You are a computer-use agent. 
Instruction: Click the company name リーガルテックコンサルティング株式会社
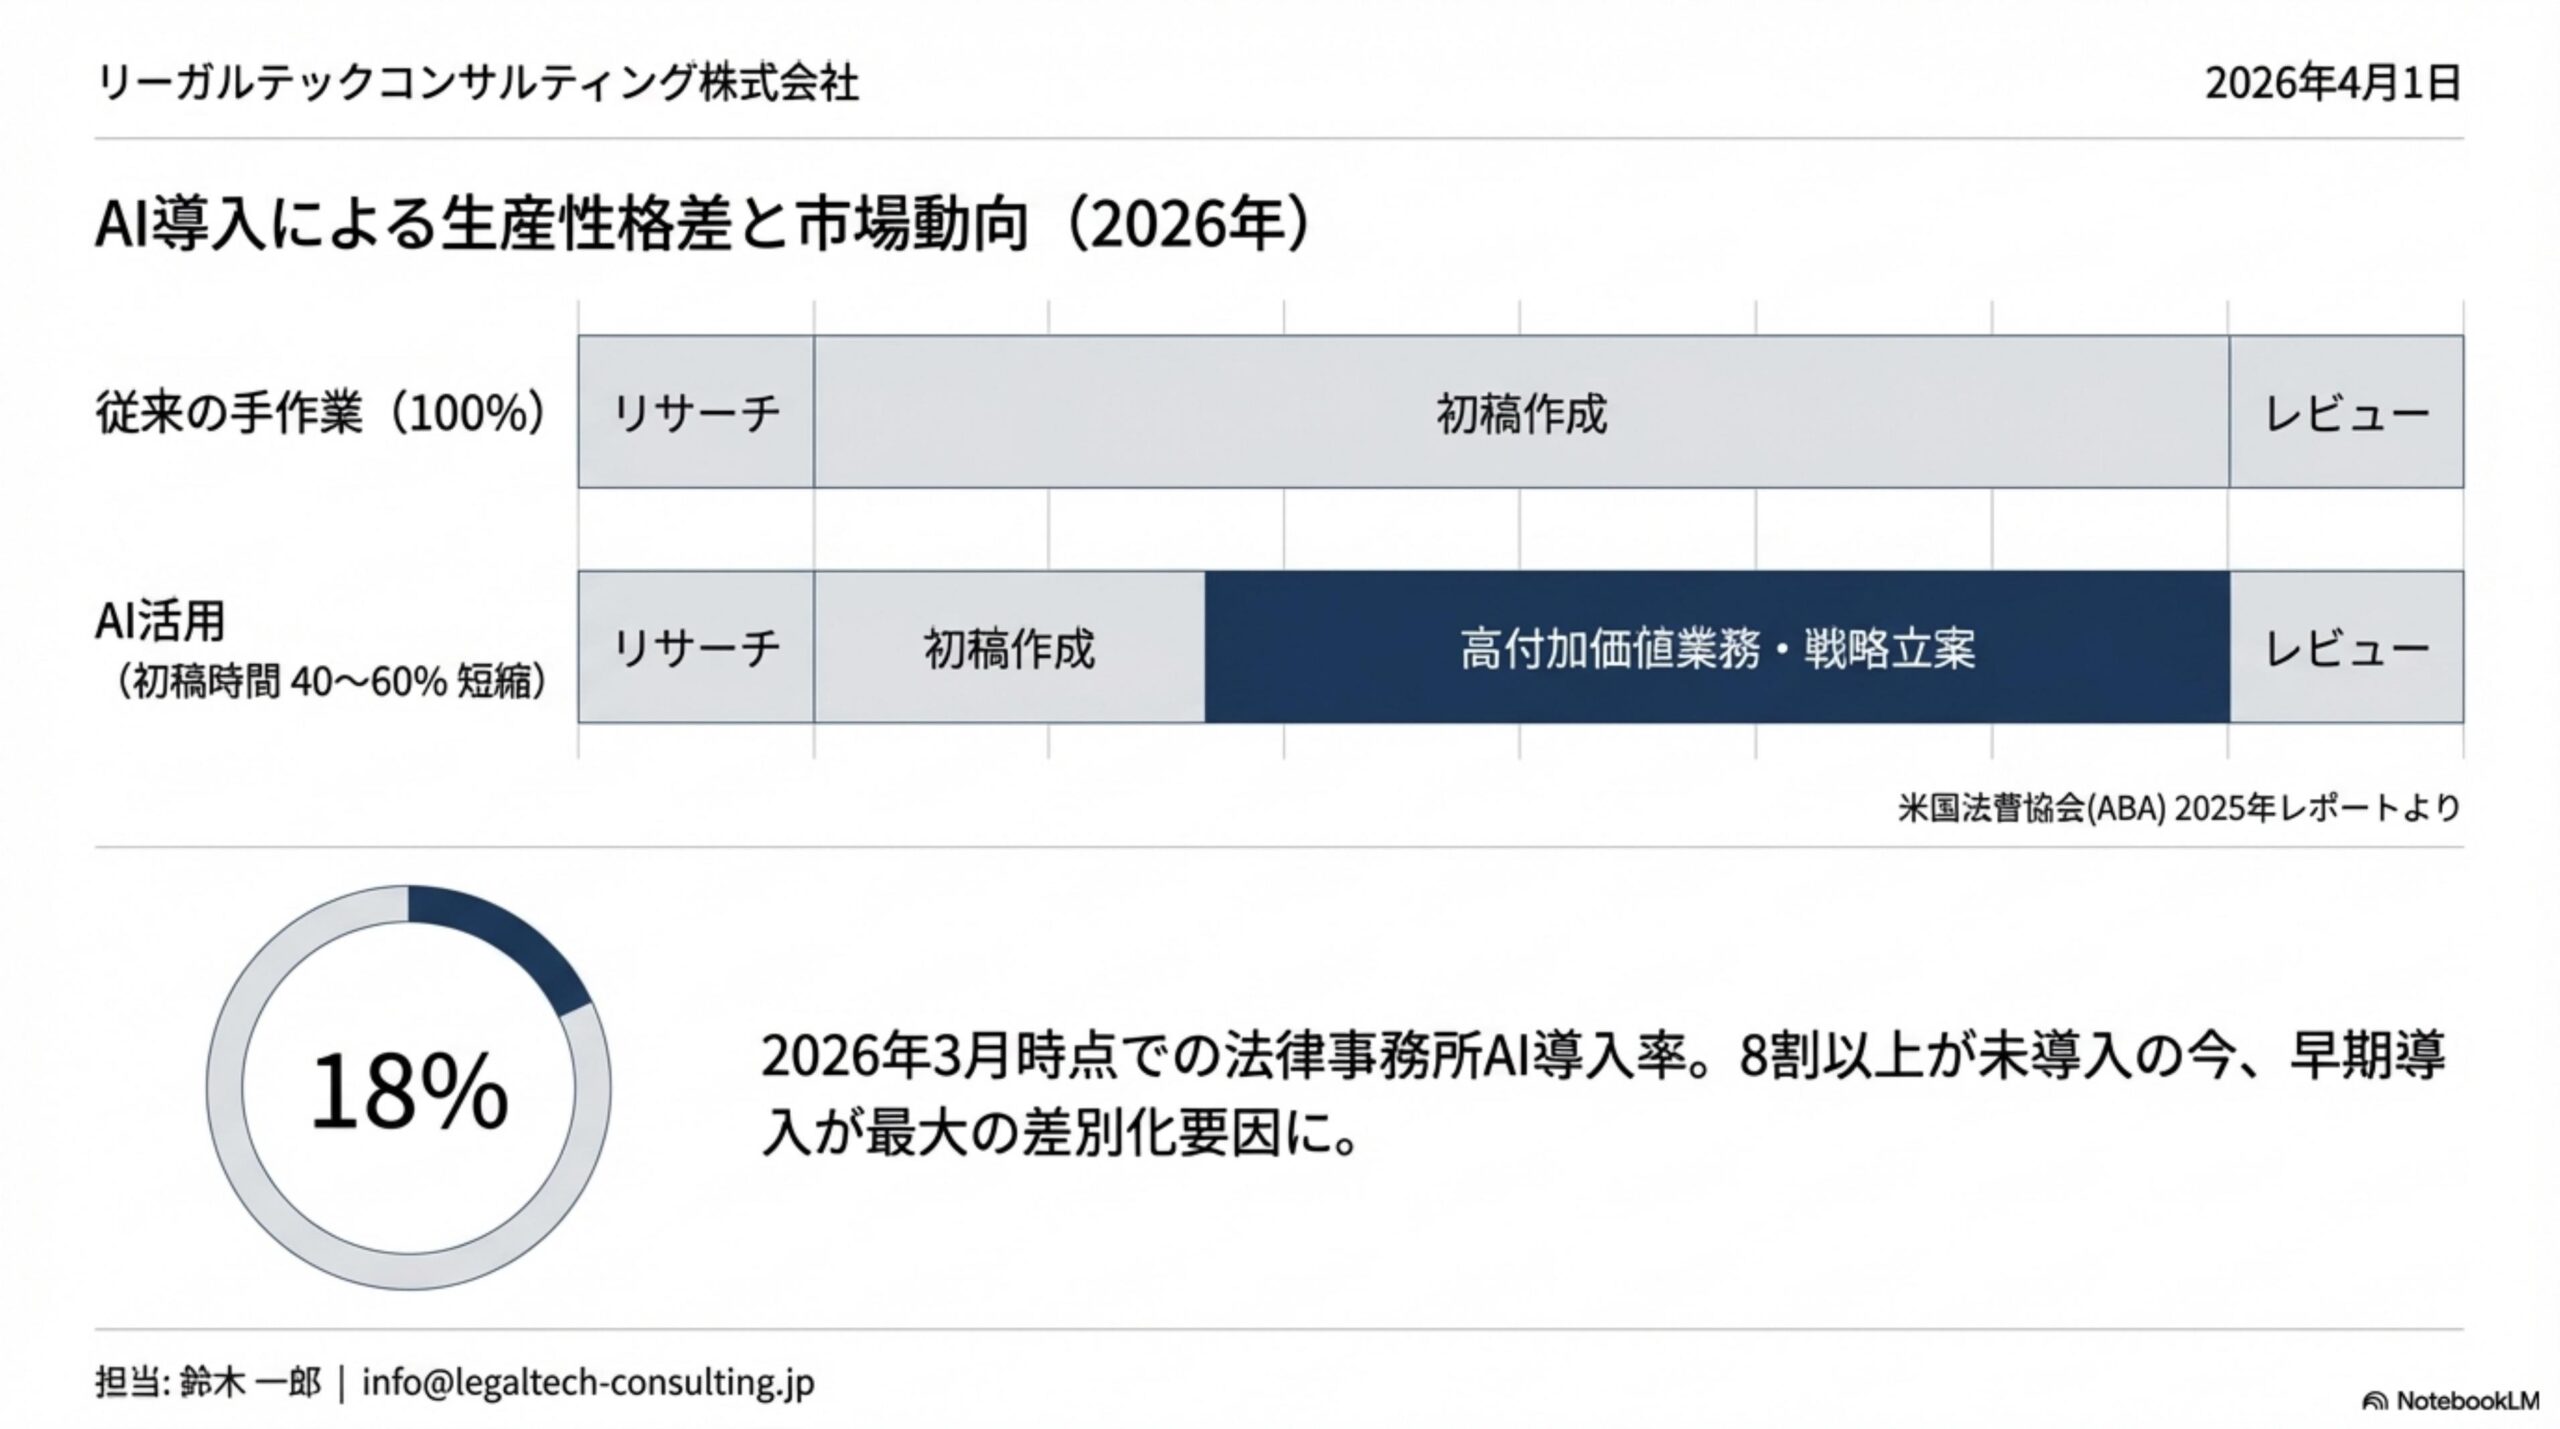pos(477,84)
